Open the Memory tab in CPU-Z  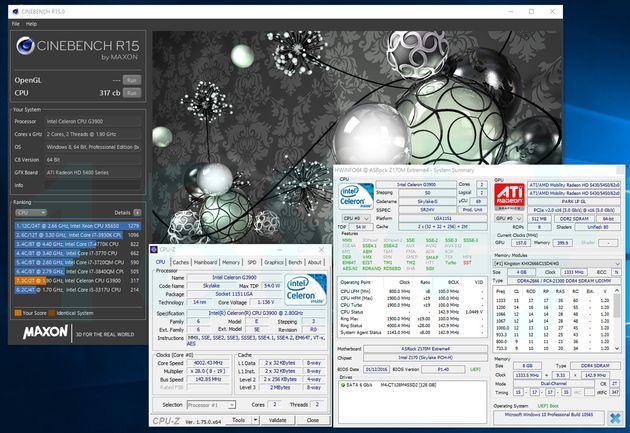pos(231,262)
